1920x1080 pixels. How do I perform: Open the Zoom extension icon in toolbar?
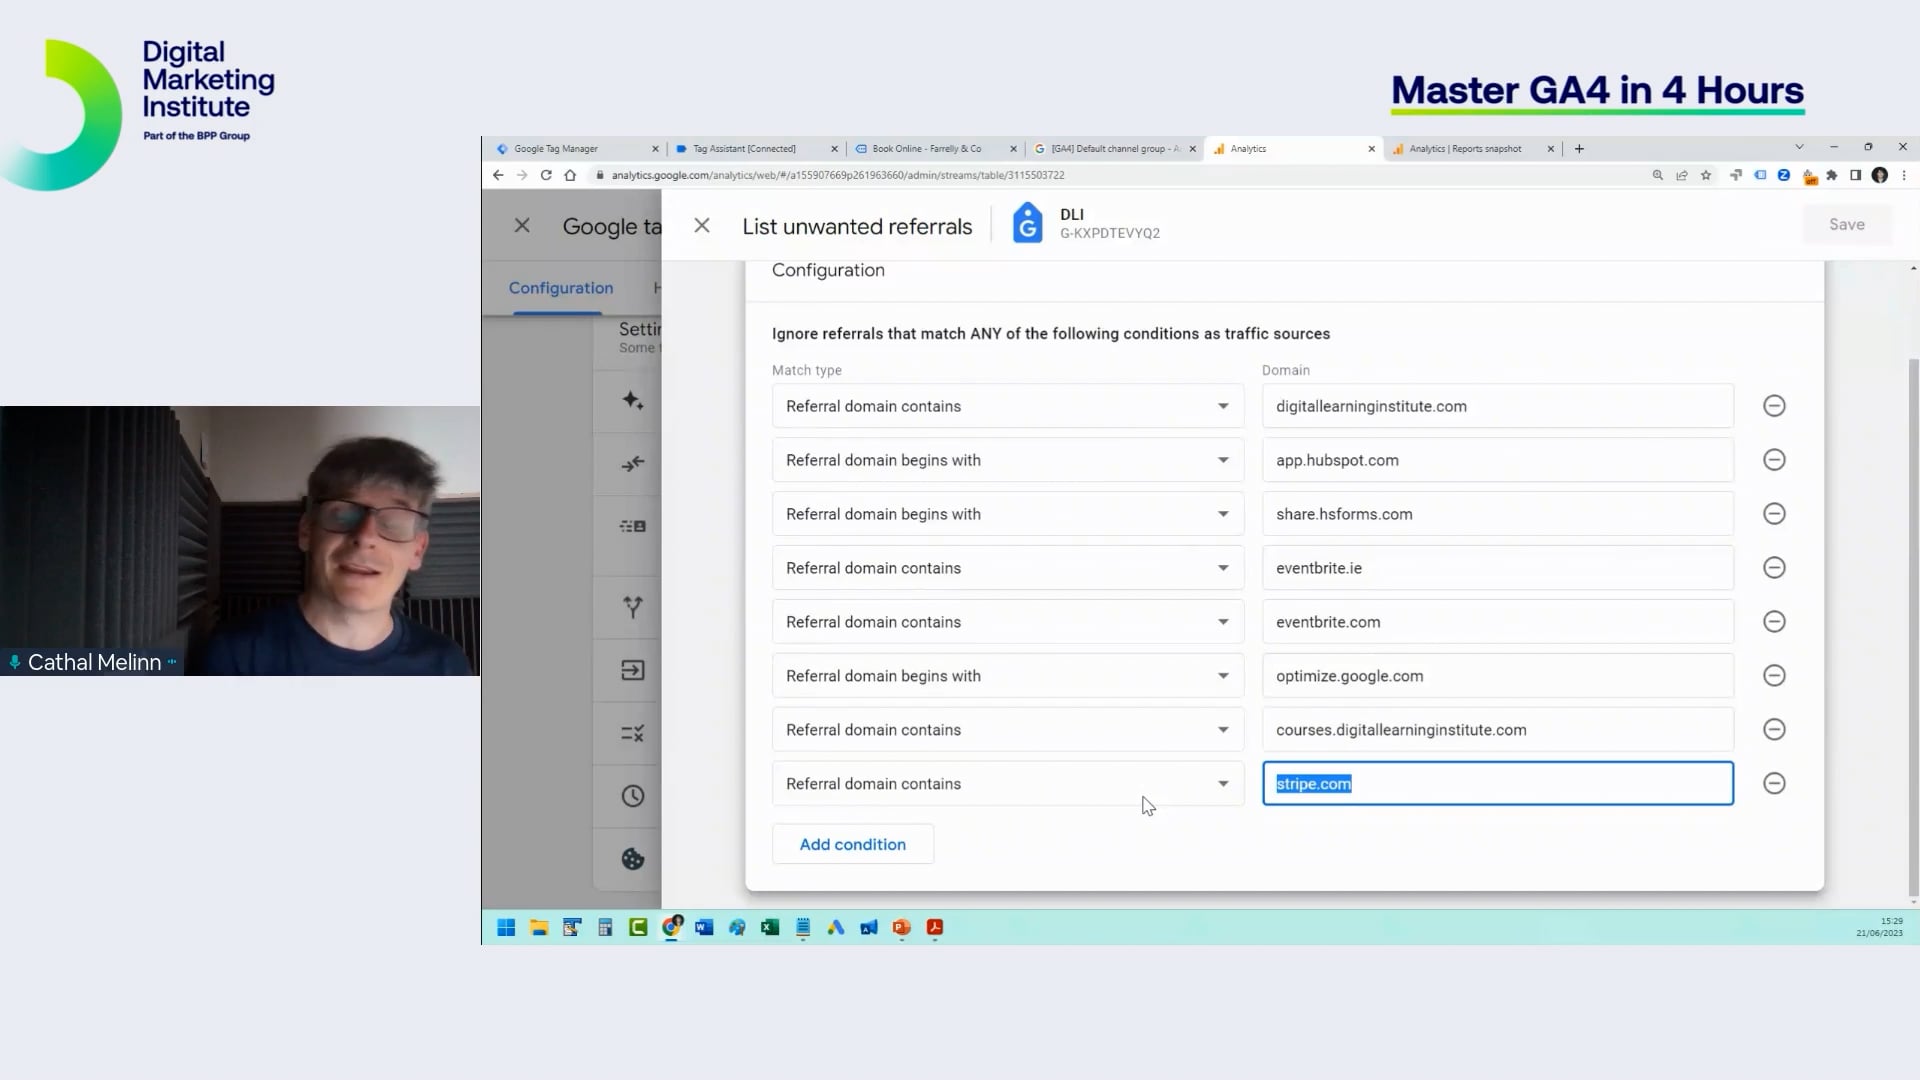tap(1786, 175)
